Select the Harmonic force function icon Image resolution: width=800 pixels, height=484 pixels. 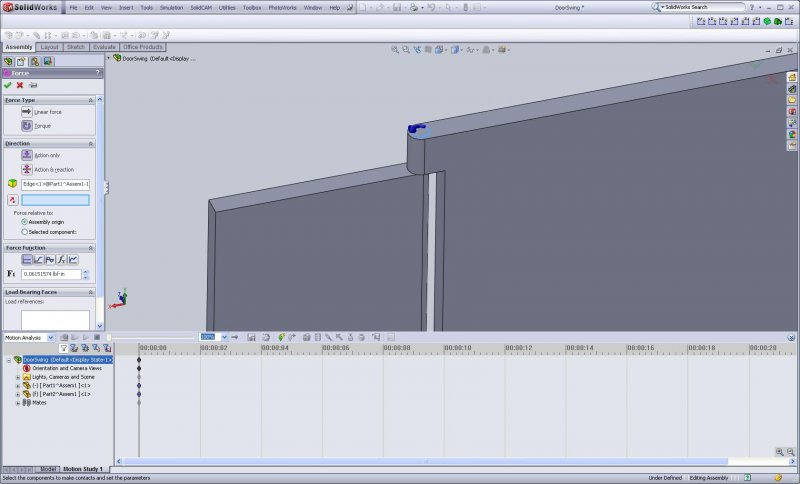49,260
